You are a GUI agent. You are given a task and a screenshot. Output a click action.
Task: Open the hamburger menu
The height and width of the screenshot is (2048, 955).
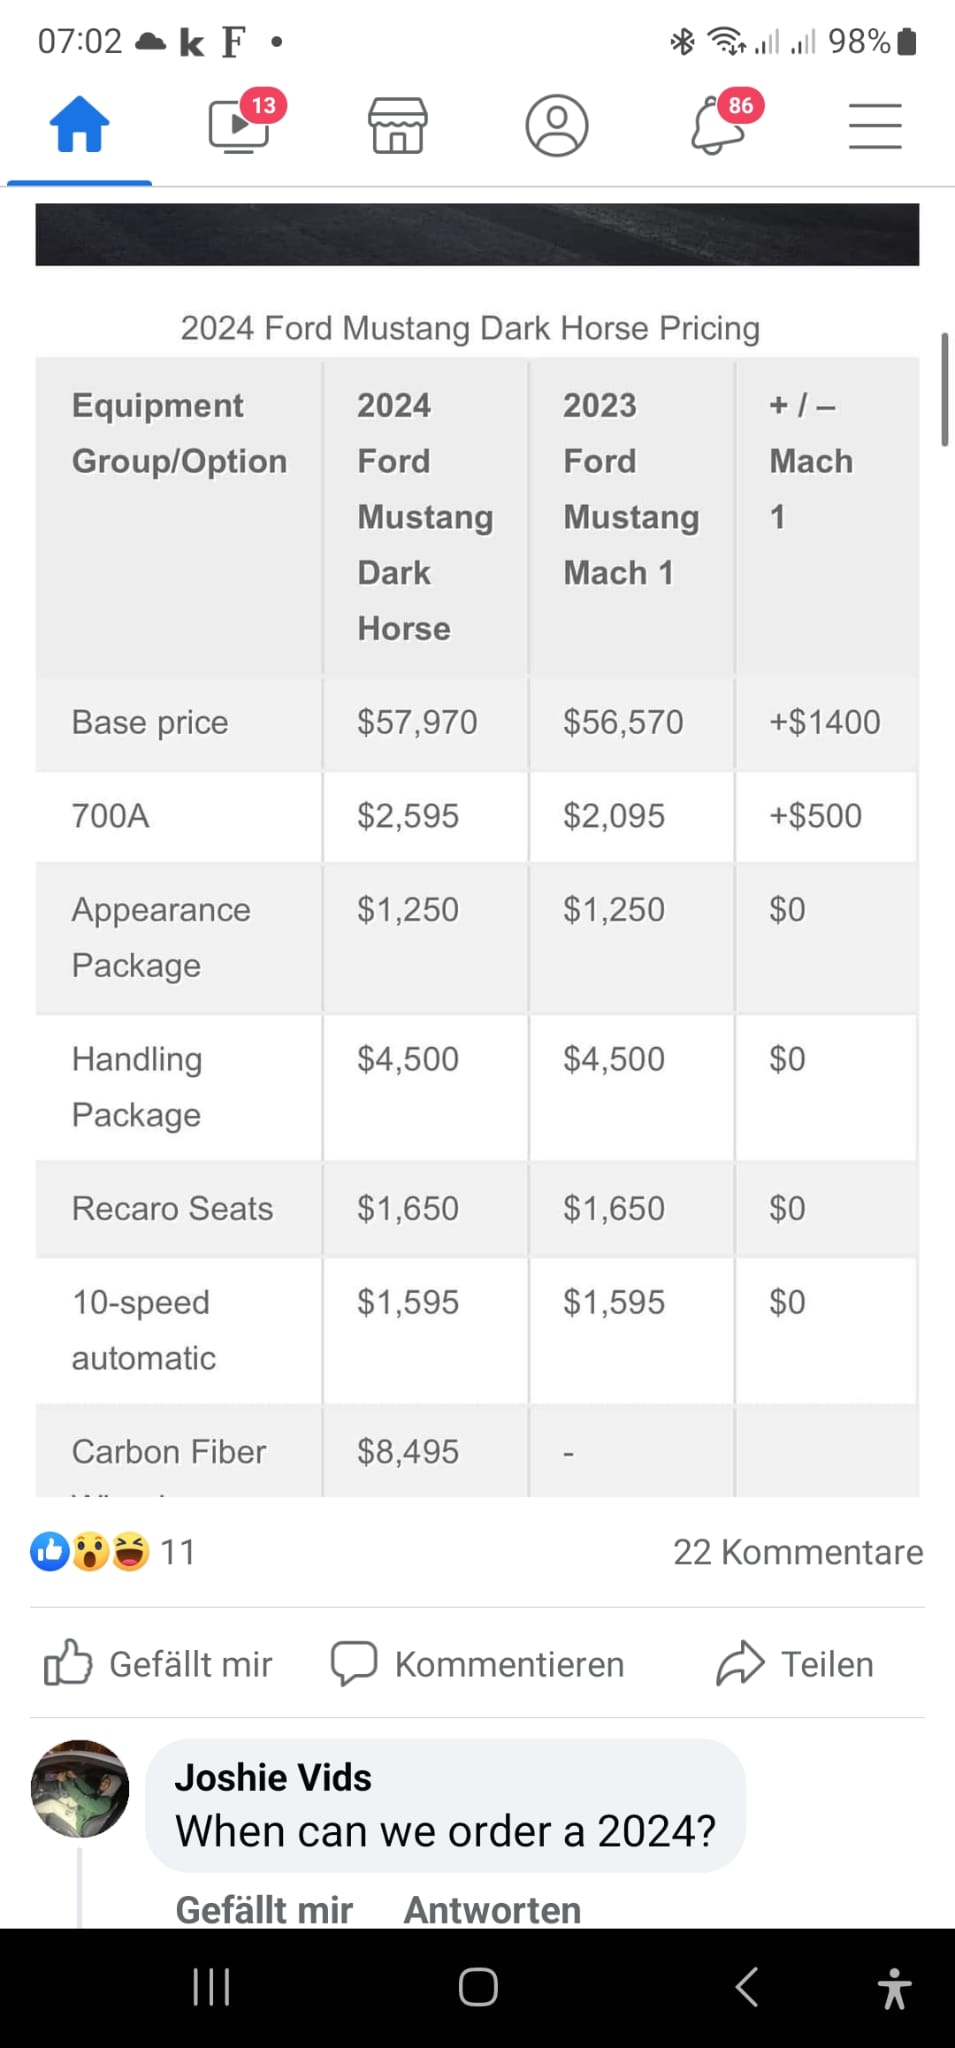click(875, 126)
